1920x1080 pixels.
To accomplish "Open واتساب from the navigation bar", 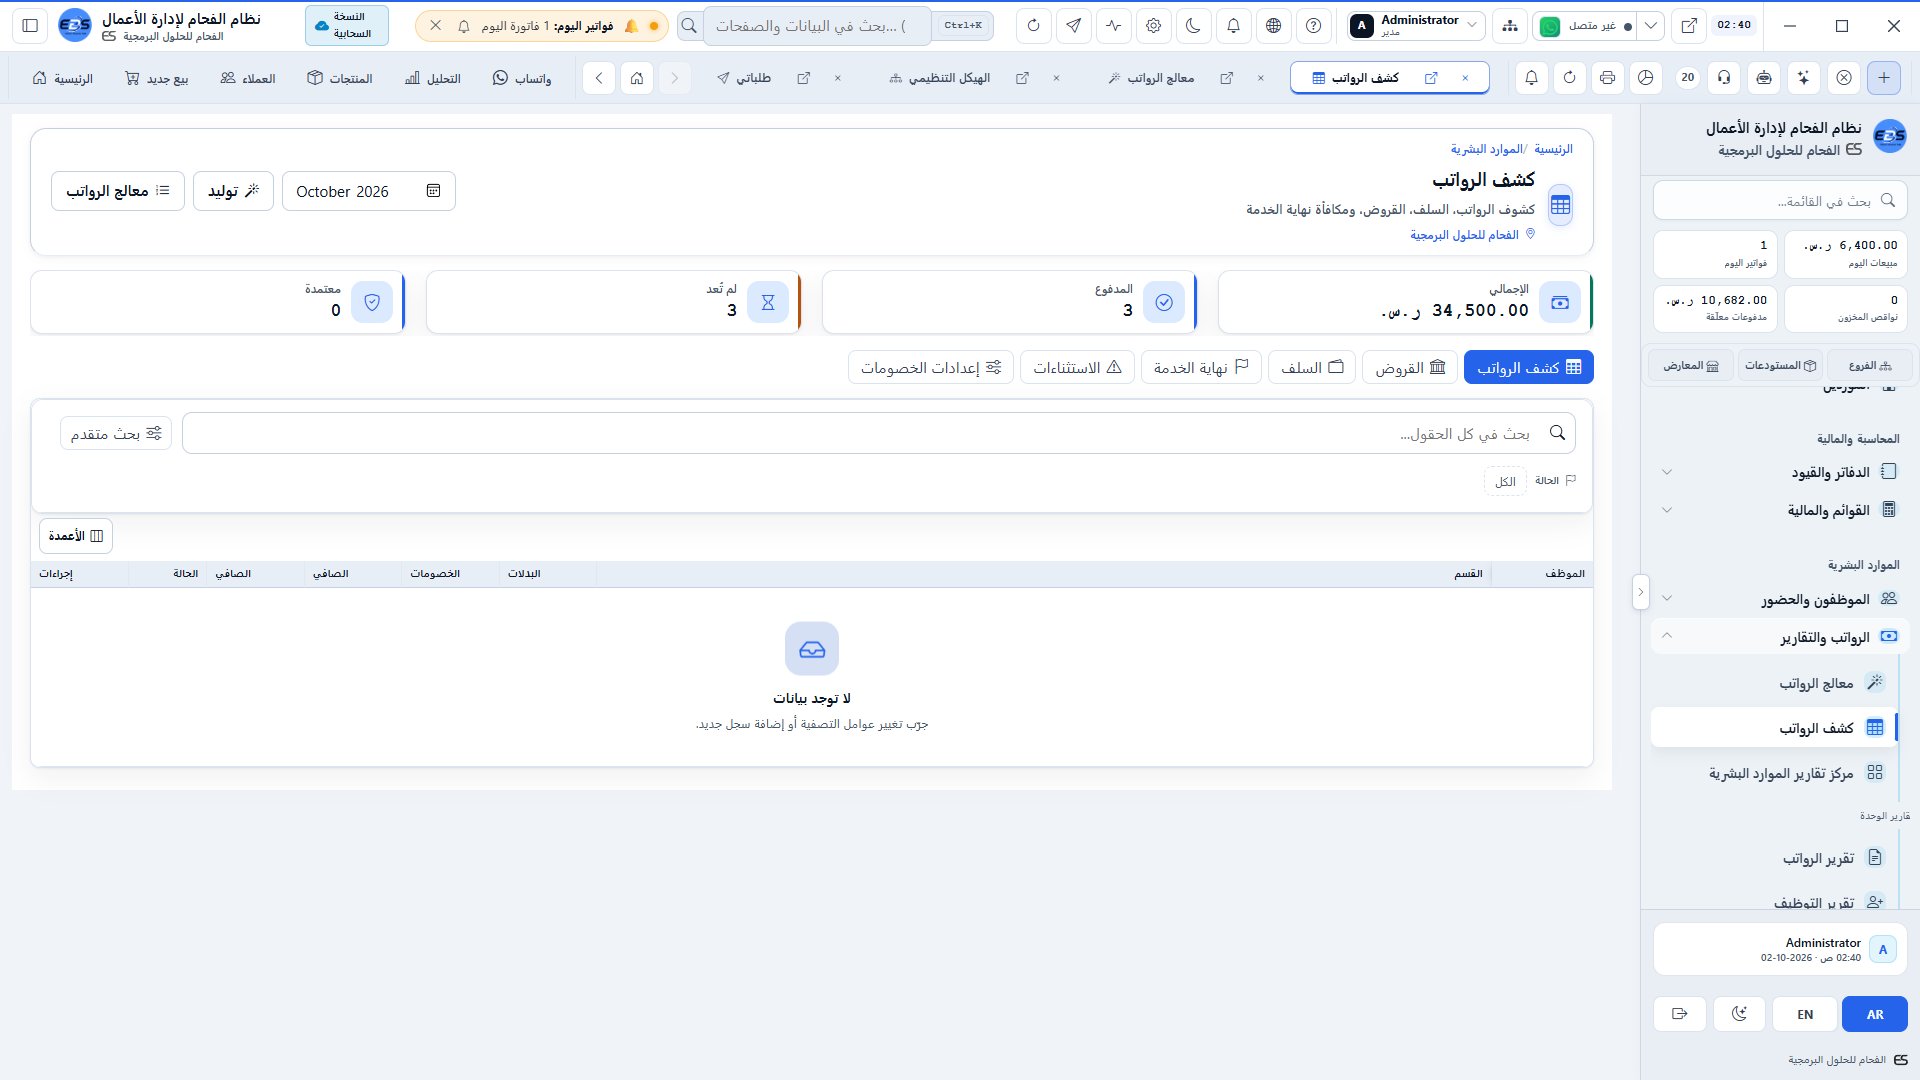I will point(522,78).
